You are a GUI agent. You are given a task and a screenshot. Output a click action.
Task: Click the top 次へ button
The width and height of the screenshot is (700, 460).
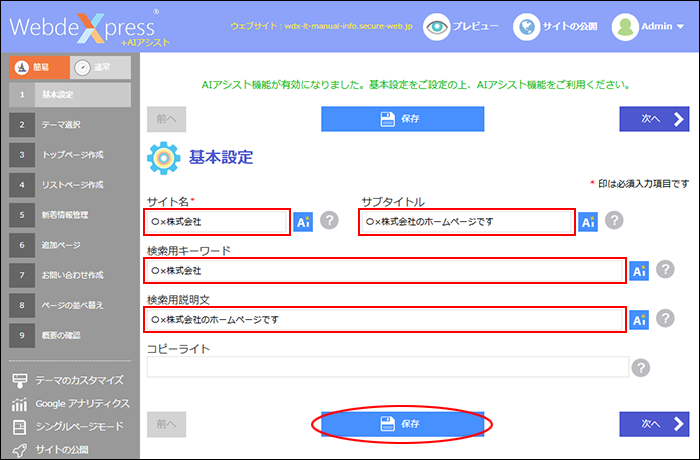point(653,119)
